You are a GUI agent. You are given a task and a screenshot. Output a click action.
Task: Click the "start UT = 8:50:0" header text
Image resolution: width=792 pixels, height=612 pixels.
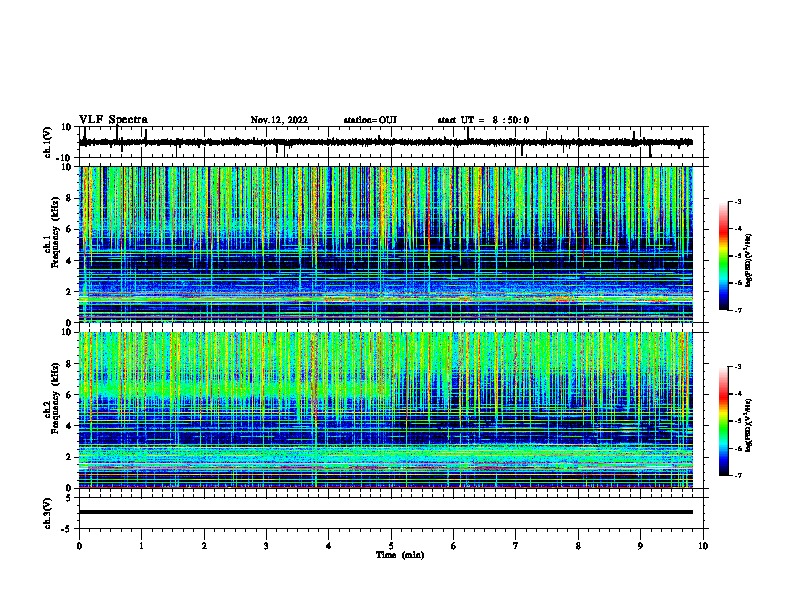click(x=483, y=120)
